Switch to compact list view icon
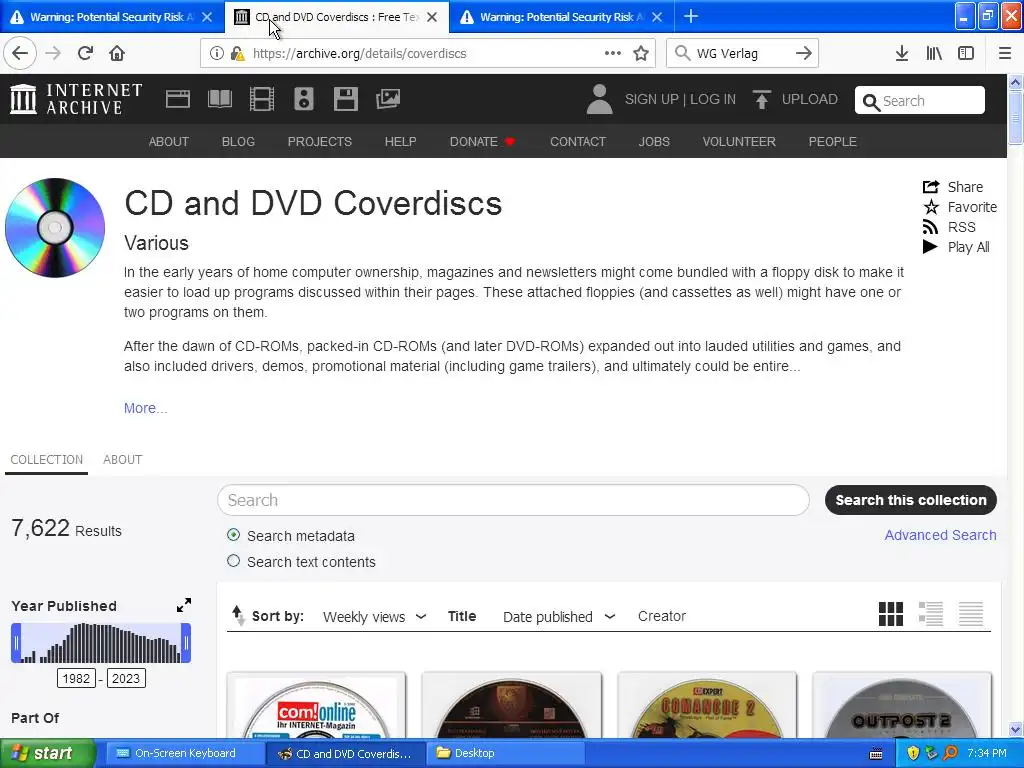The width and height of the screenshot is (1024, 768). coord(970,614)
